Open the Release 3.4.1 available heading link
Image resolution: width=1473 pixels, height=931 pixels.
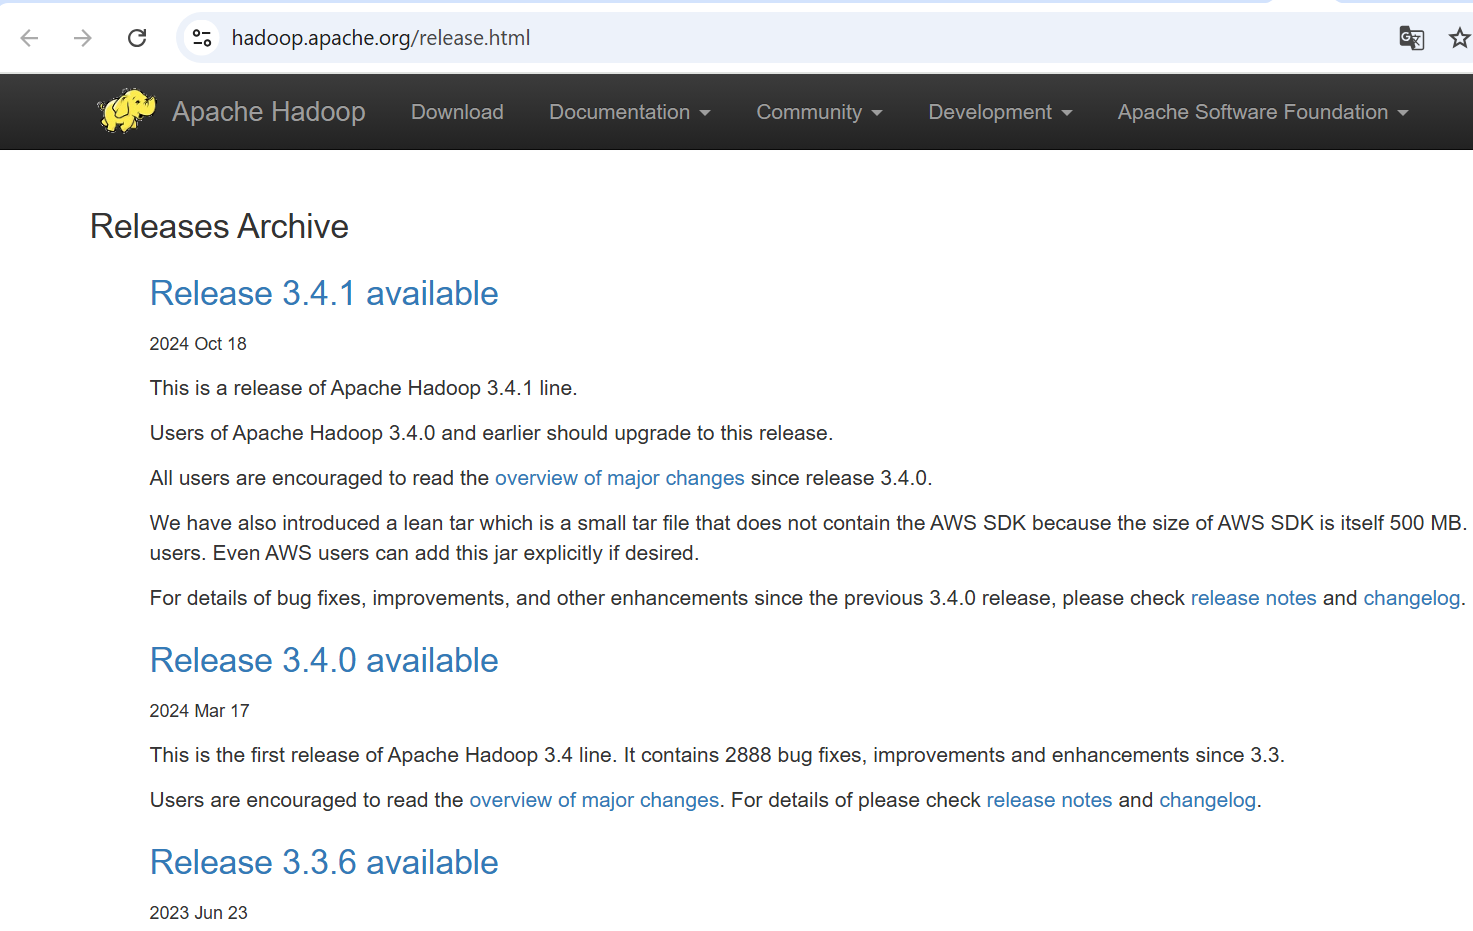324,293
